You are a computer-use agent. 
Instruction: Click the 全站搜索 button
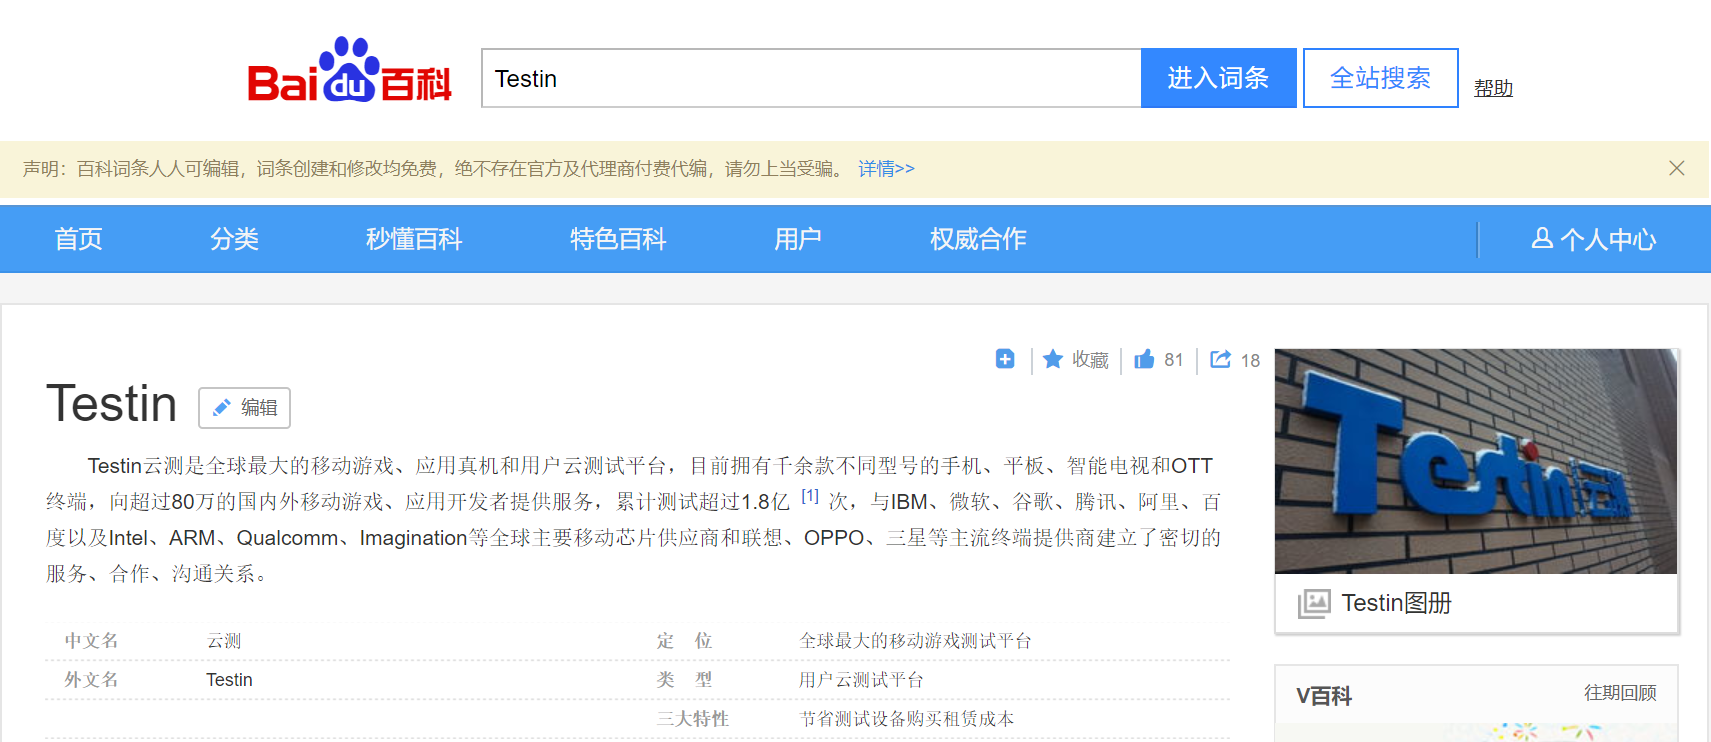coord(1380,78)
